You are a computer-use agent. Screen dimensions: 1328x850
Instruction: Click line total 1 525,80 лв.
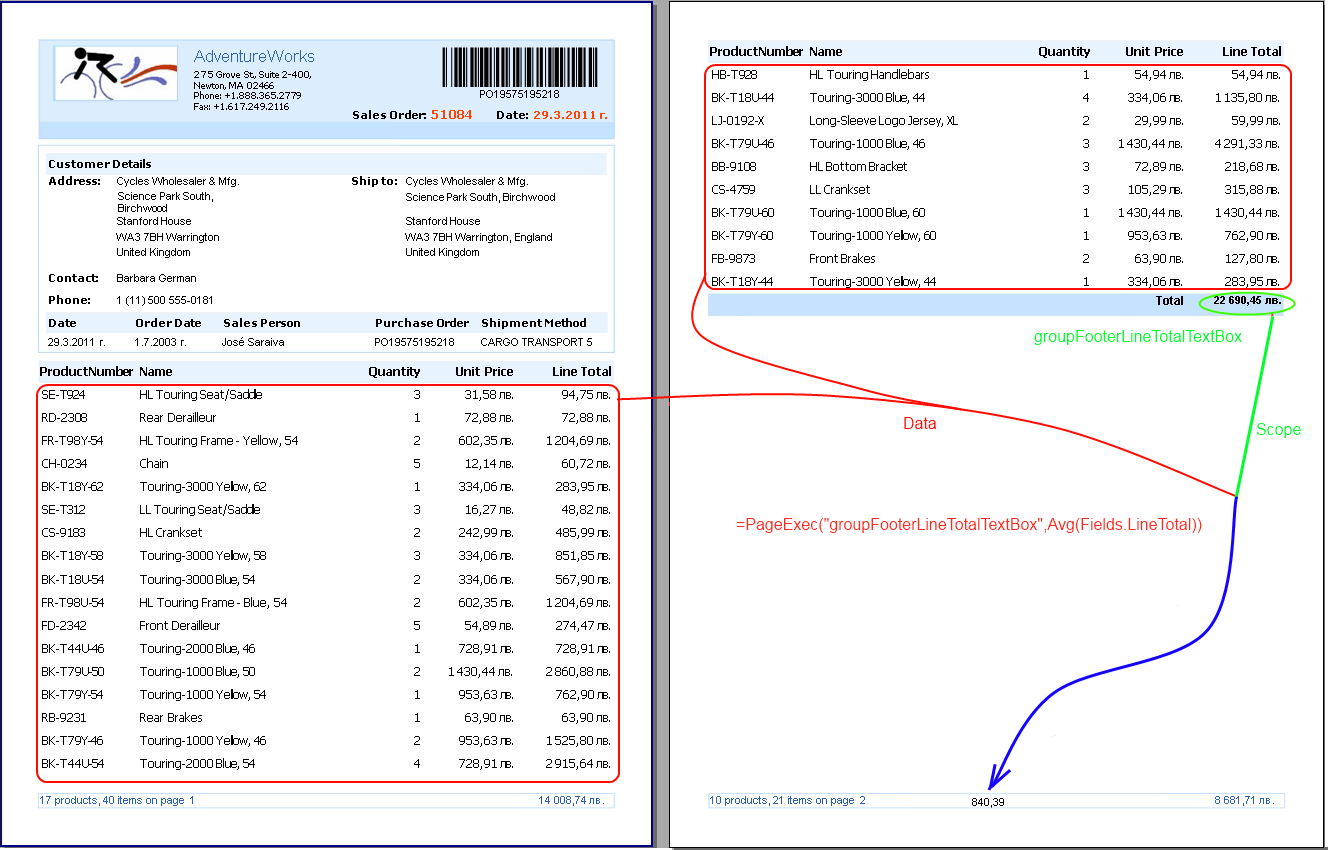(578, 740)
